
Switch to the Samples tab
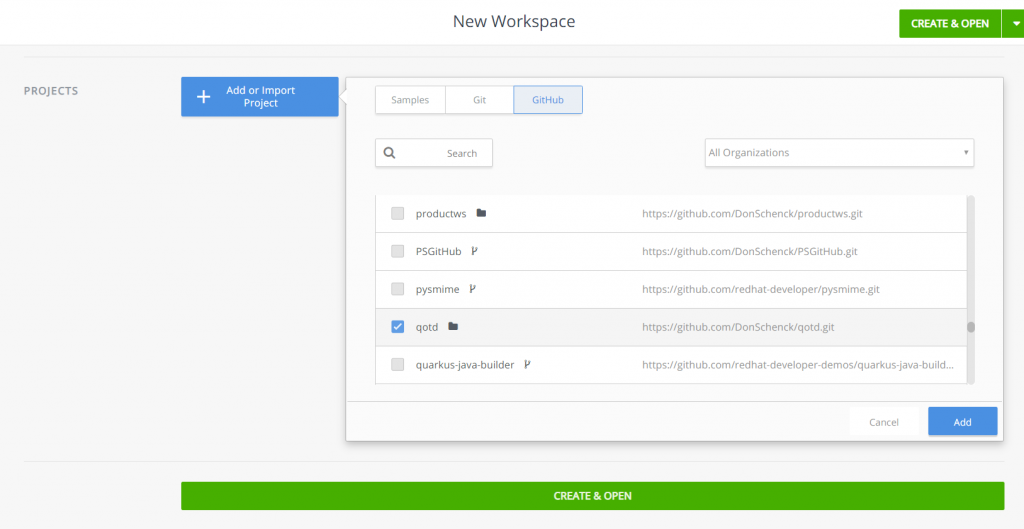(x=410, y=100)
